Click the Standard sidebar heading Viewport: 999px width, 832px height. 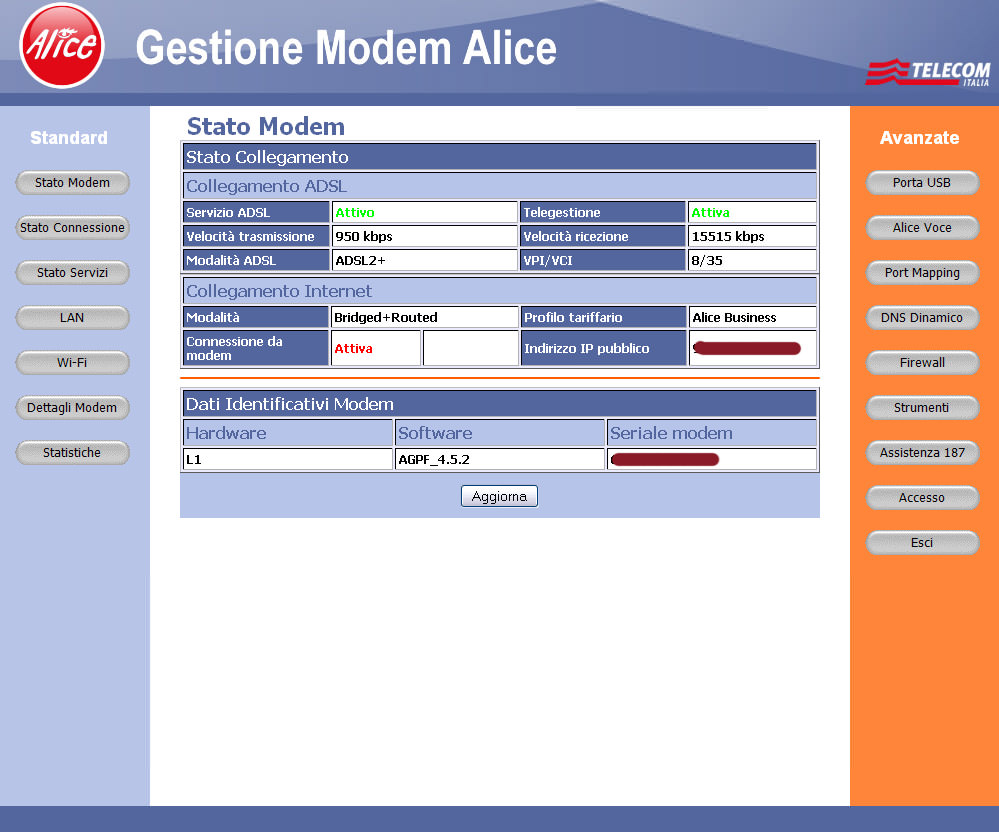click(x=69, y=138)
